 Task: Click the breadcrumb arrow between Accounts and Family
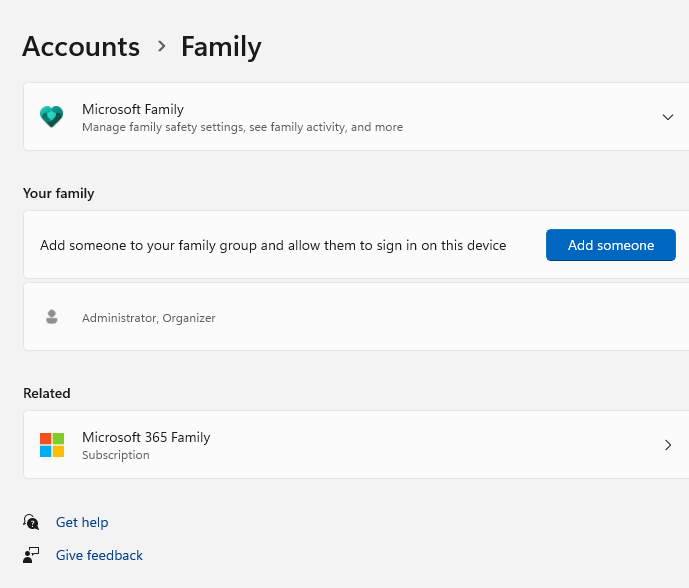[x=161, y=47]
